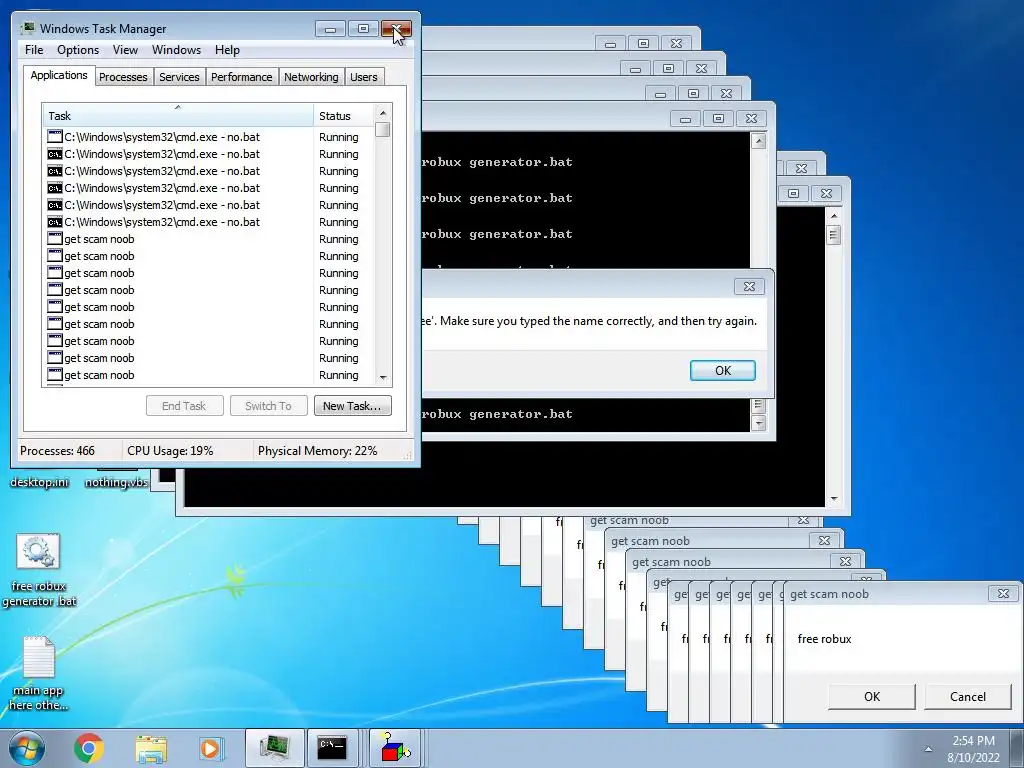Minimize the Windows Task Manager window
The image size is (1024, 768).
pos(330,29)
